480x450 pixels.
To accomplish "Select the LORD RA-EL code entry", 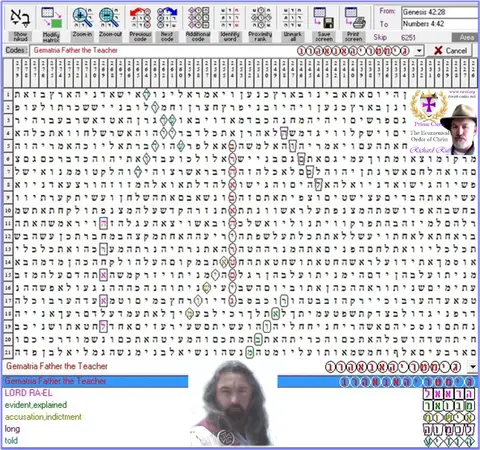I will click(x=29, y=393).
